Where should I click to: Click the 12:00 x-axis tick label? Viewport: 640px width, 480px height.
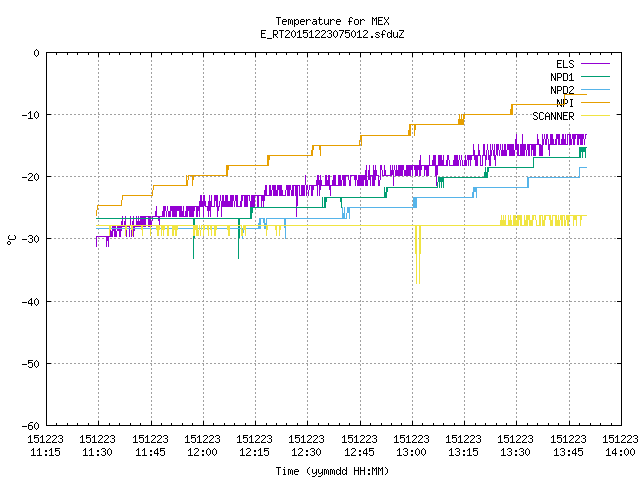(202, 452)
